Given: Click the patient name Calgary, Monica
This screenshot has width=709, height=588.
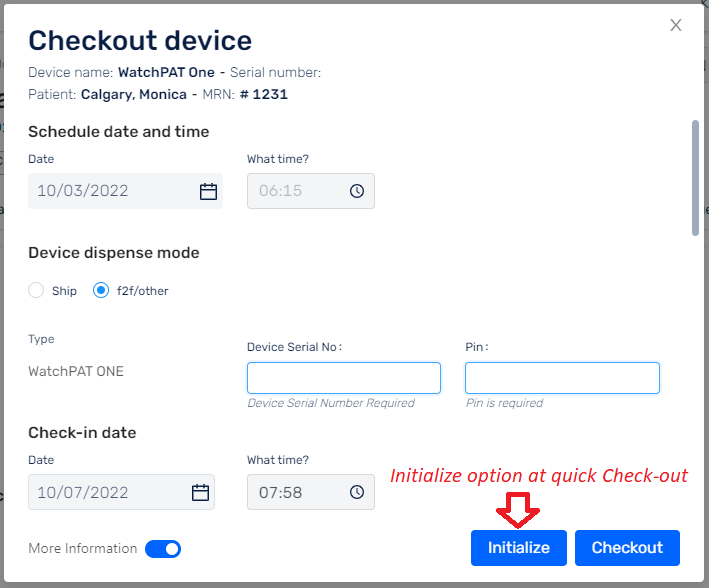Looking at the screenshot, I should pyautogui.click(x=134, y=95).
